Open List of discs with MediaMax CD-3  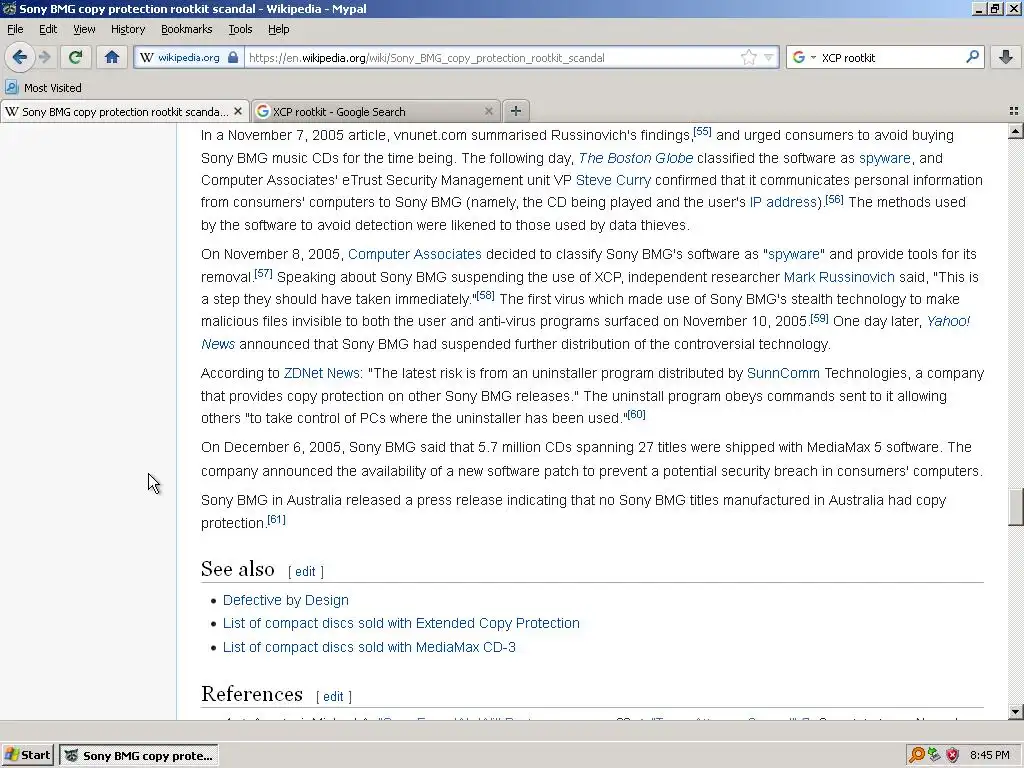[x=369, y=647]
